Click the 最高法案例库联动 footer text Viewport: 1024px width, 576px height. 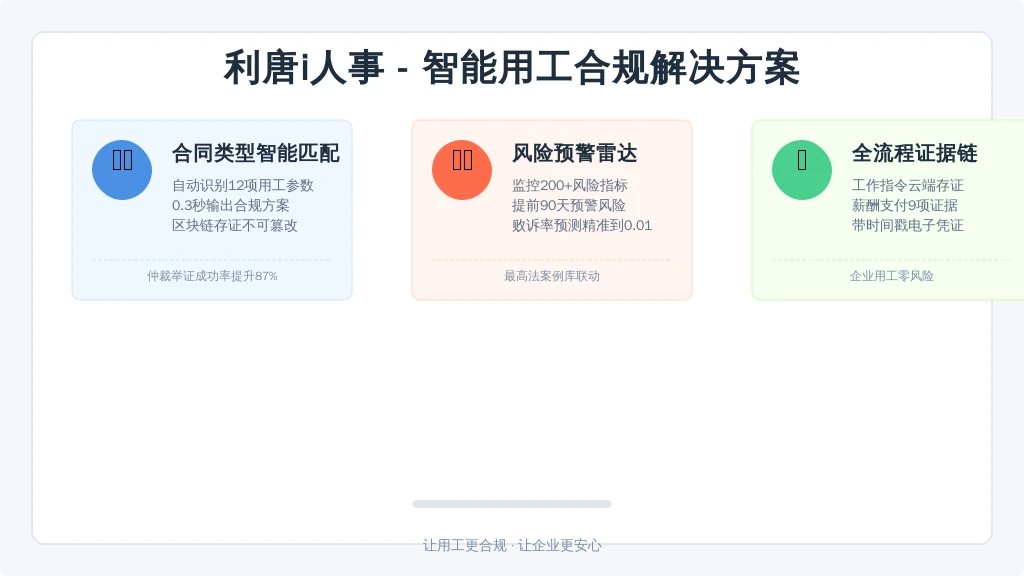pos(552,276)
